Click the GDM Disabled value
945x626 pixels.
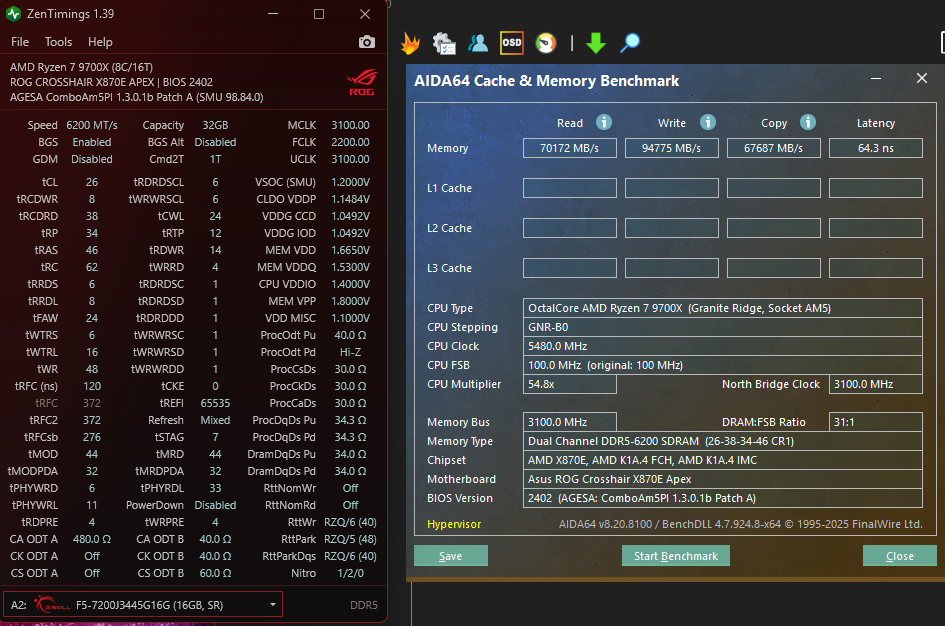92,159
